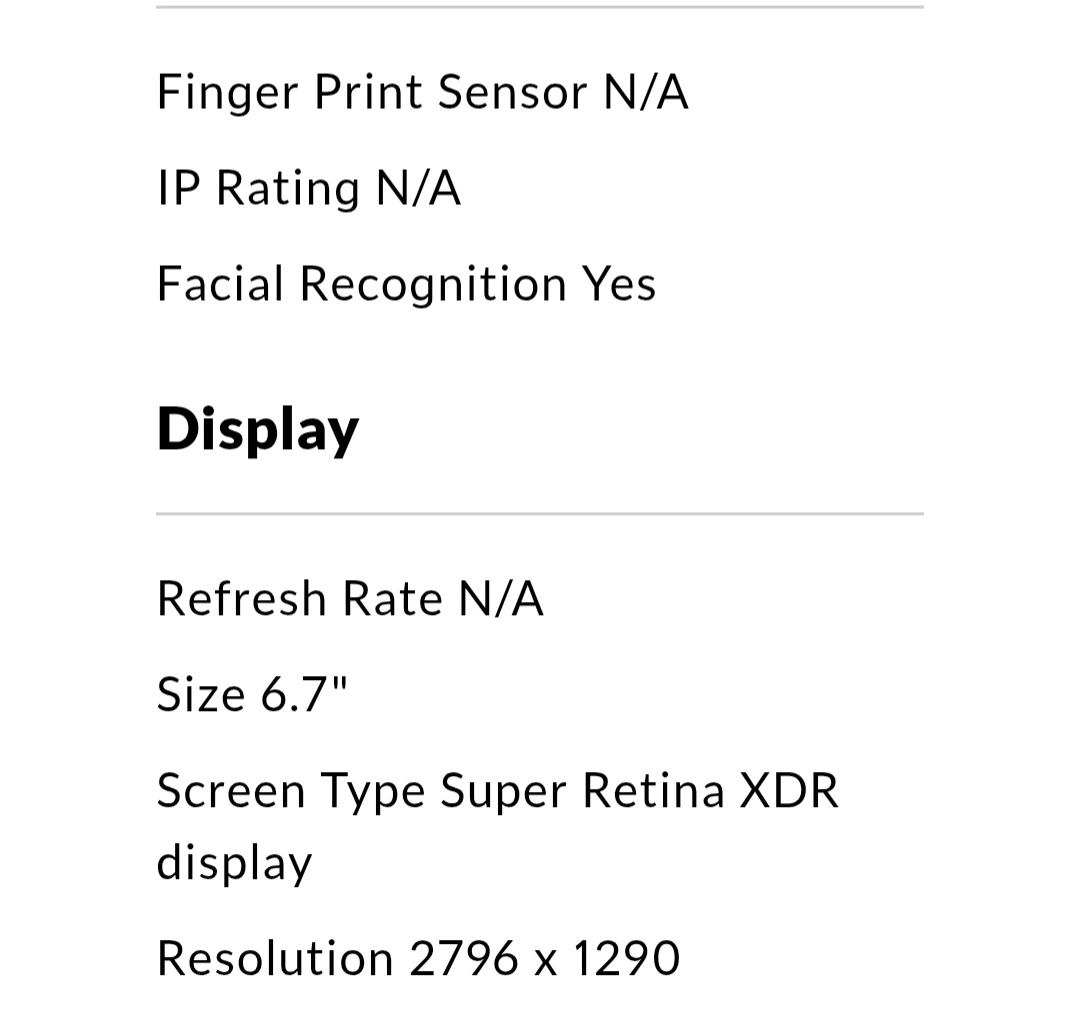Click the word "display" under Screen Type
Viewport: 1080px width, 1022px height.
tap(234, 864)
